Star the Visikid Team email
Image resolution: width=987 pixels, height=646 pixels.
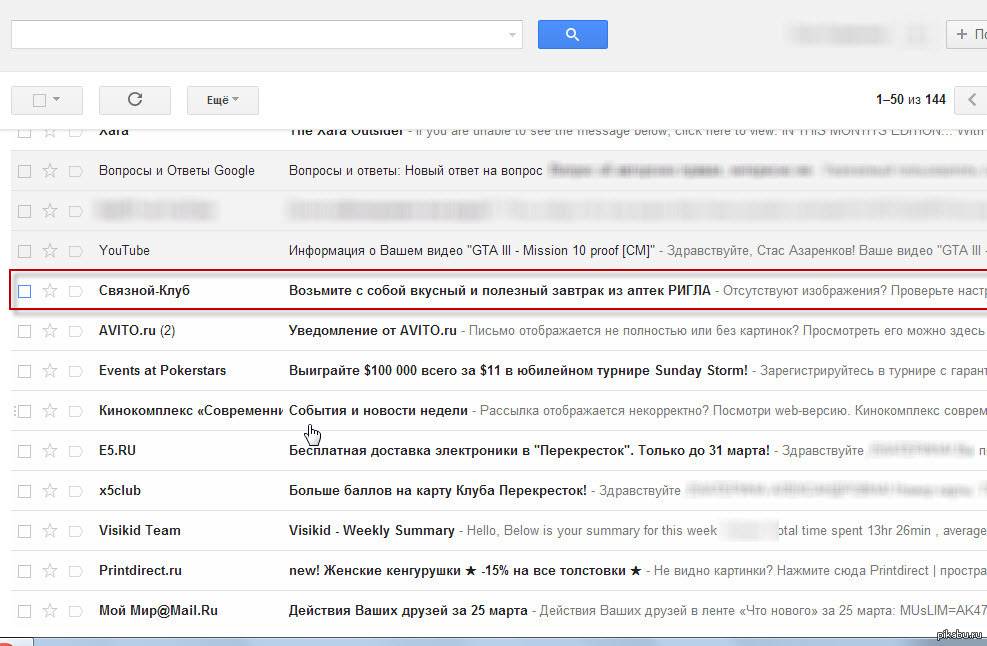(x=50, y=531)
